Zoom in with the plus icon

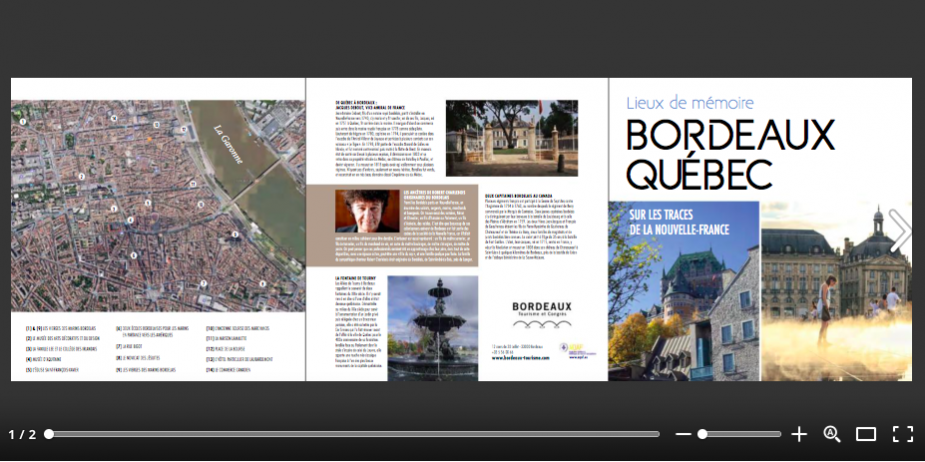(x=799, y=434)
